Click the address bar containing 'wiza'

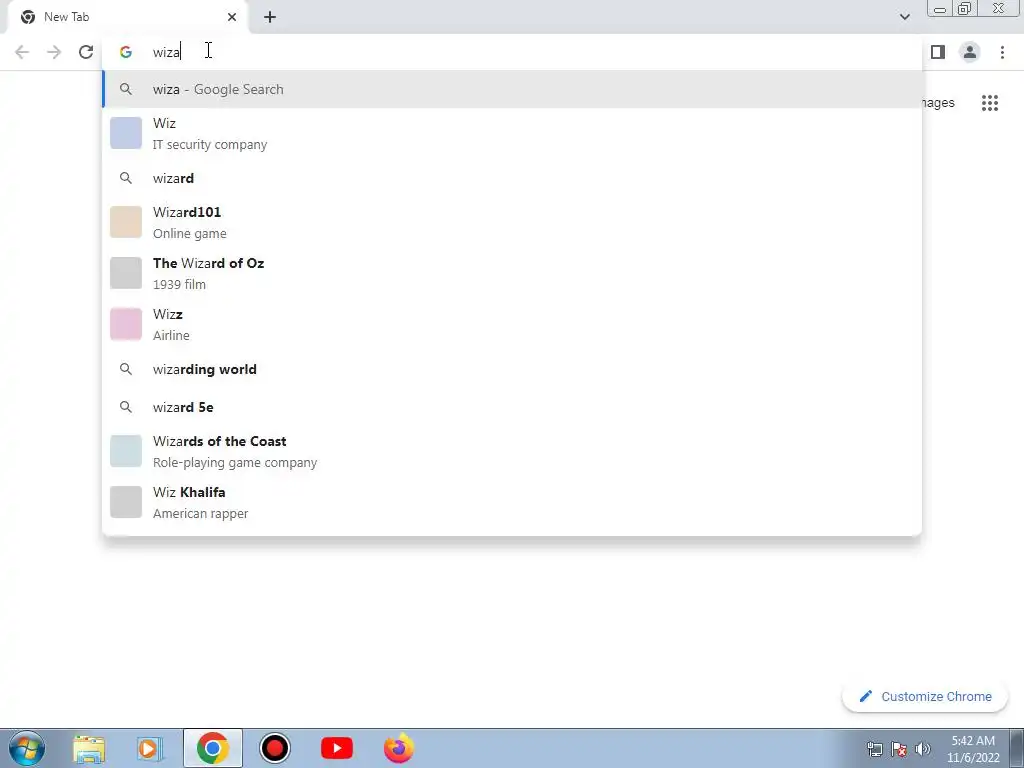pos(512,52)
